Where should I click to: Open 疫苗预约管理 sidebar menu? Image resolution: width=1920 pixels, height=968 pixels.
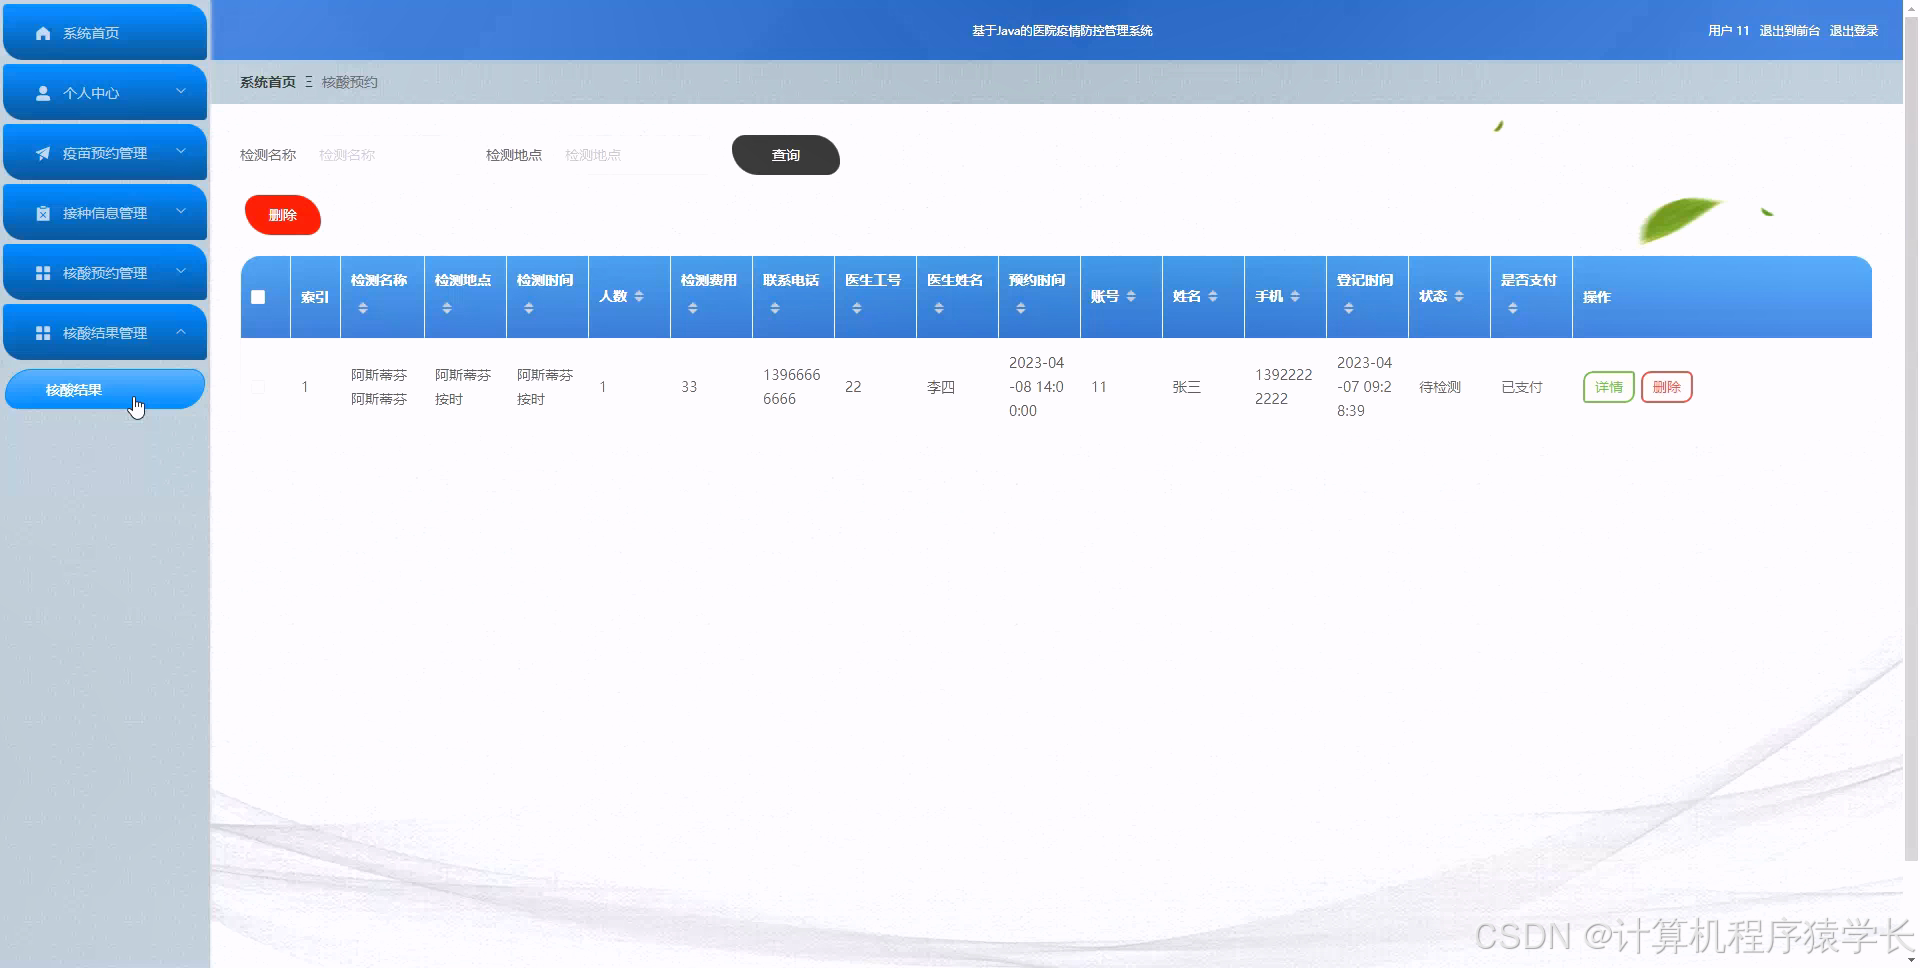[x=105, y=152]
